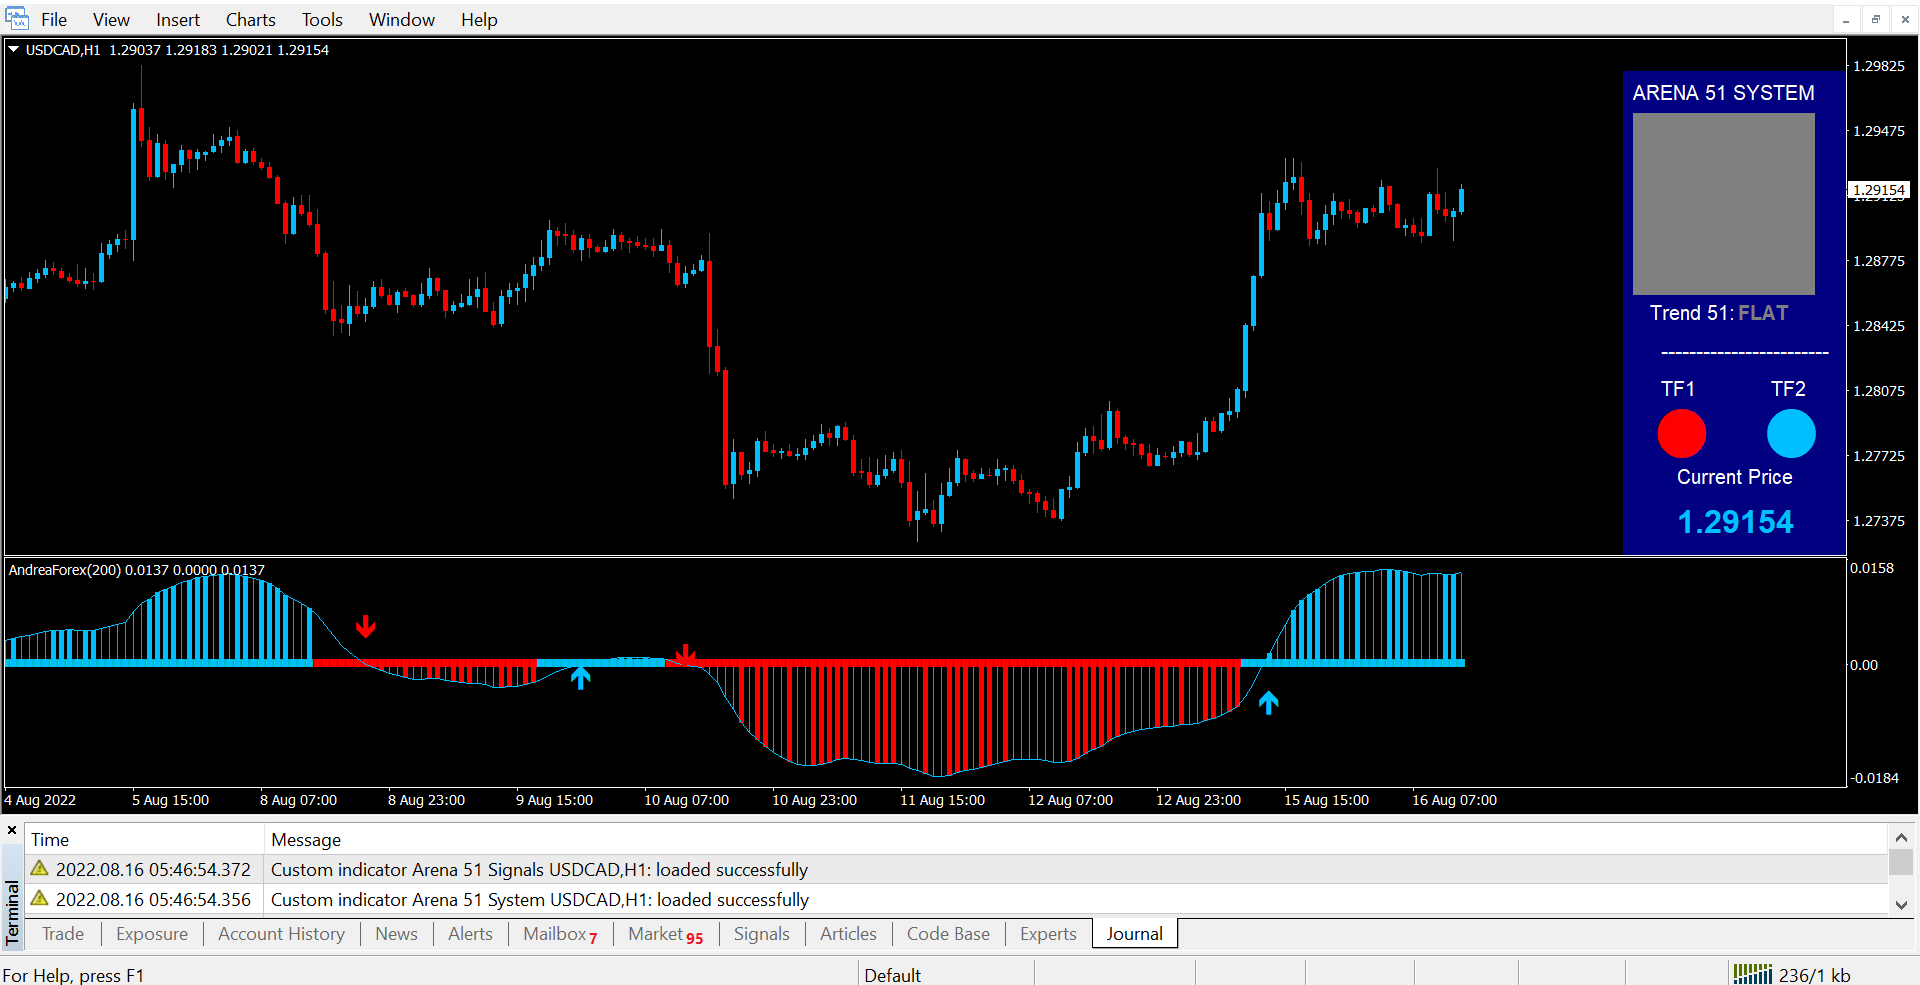Click the gray trend box in the Arena 51 panel
The width and height of the screenshot is (1920, 985).
[x=1723, y=203]
